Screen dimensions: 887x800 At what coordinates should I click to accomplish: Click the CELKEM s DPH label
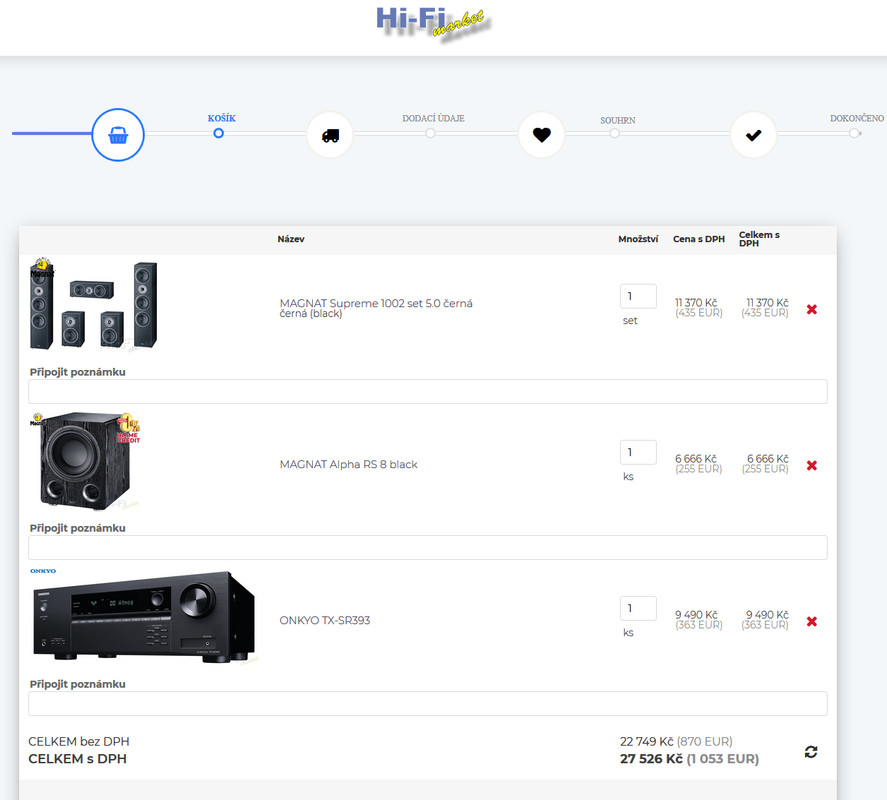tap(77, 759)
